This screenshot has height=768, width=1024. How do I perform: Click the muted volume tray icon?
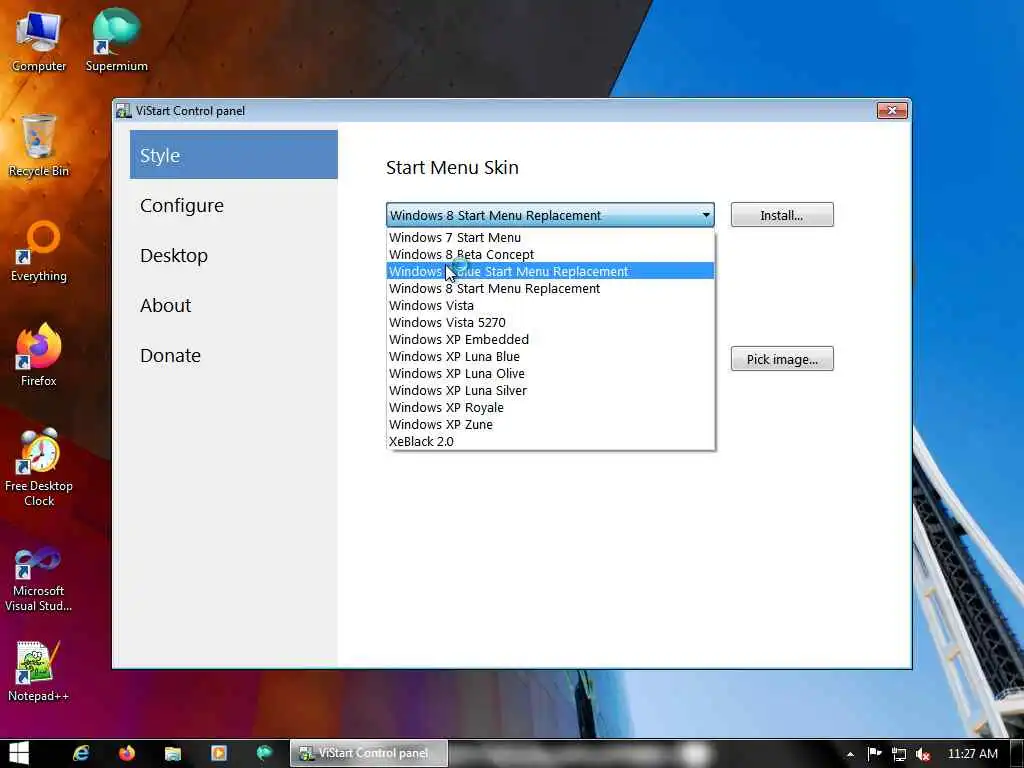click(922, 754)
